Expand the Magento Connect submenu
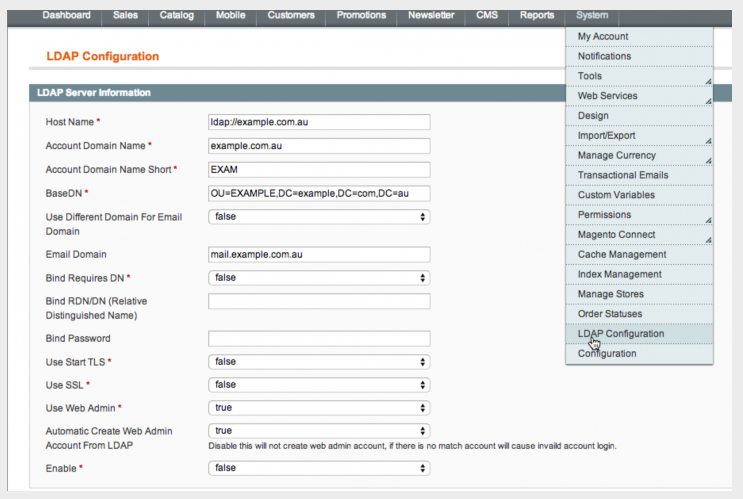The image size is (743, 499). pyautogui.click(x=639, y=235)
